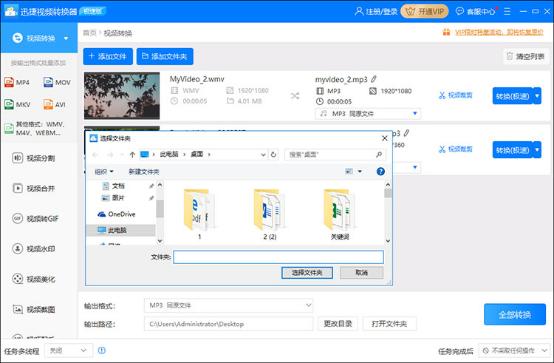Click the 输出路径 path field
This screenshot has width=554, height=363.
click(228, 324)
